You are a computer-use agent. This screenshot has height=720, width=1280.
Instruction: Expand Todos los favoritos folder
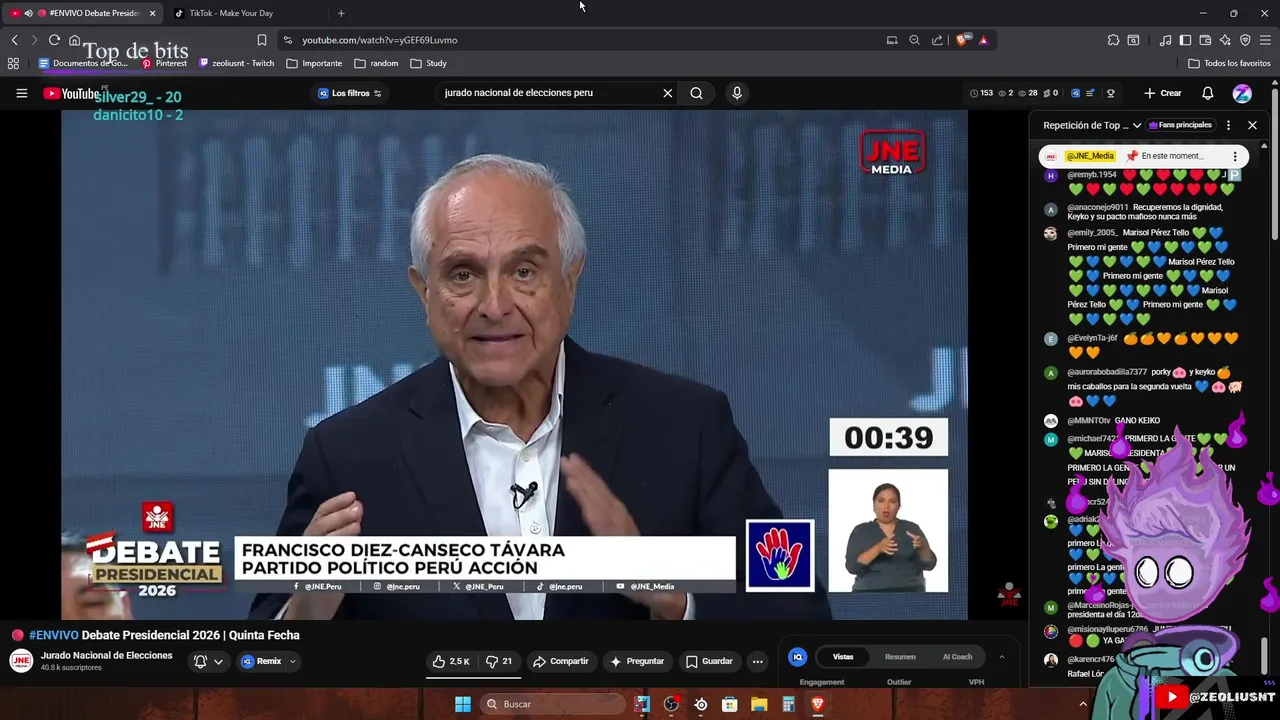click(1229, 63)
